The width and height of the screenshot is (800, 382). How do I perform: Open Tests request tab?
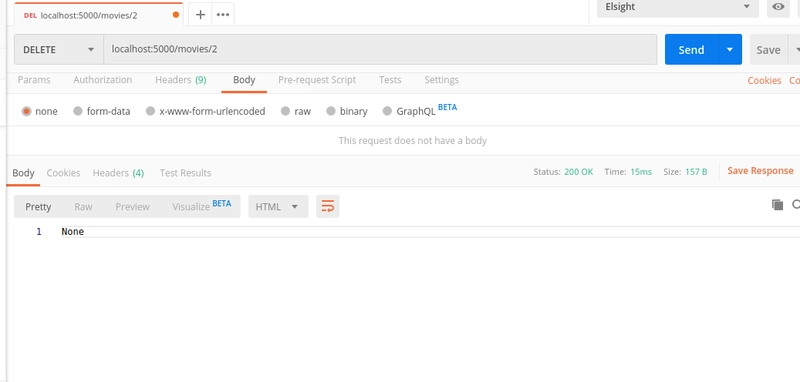point(390,80)
